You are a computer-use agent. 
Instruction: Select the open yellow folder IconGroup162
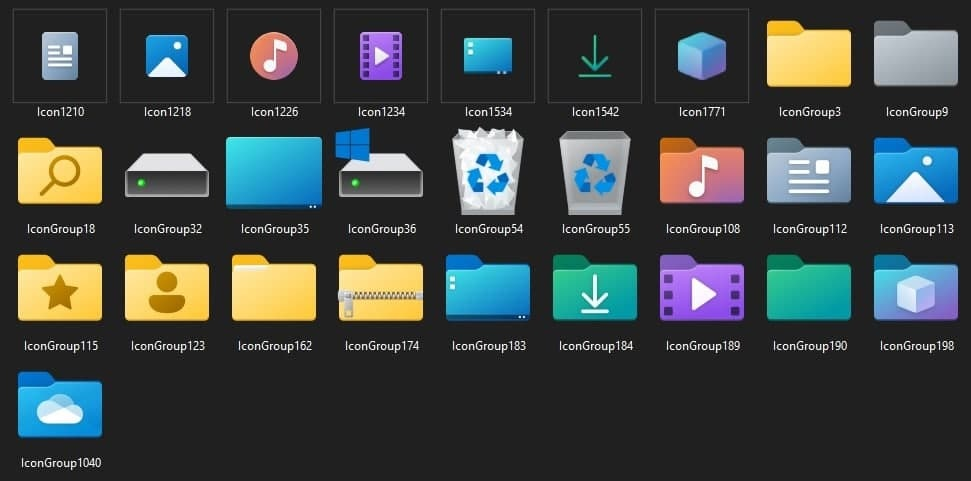click(274, 288)
